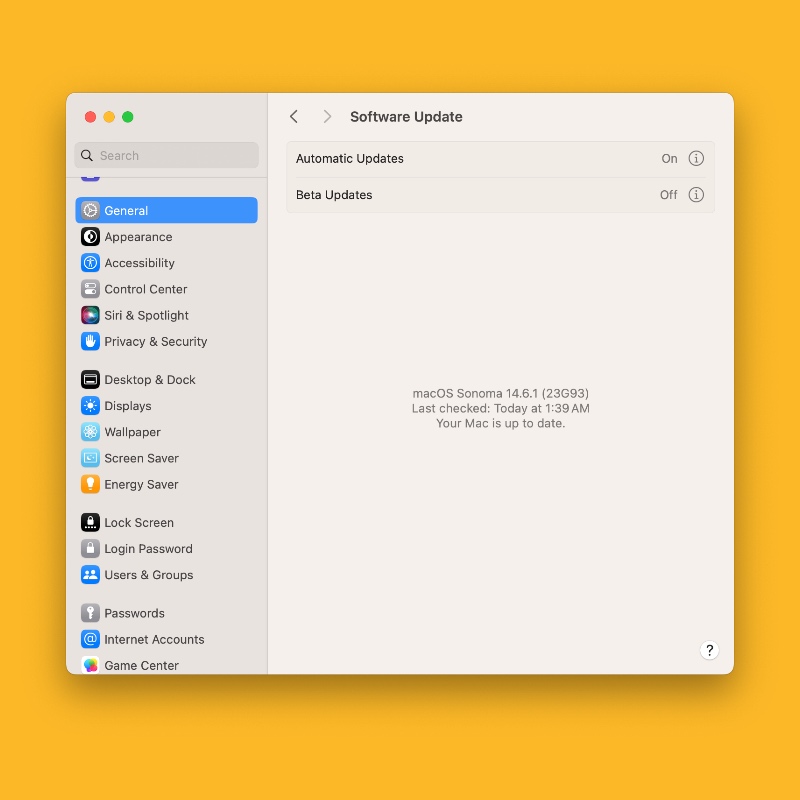The width and height of the screenshot is (800, 800).
Task: Open Siri & Spotlight icon
Action: [x=90, y=315]
